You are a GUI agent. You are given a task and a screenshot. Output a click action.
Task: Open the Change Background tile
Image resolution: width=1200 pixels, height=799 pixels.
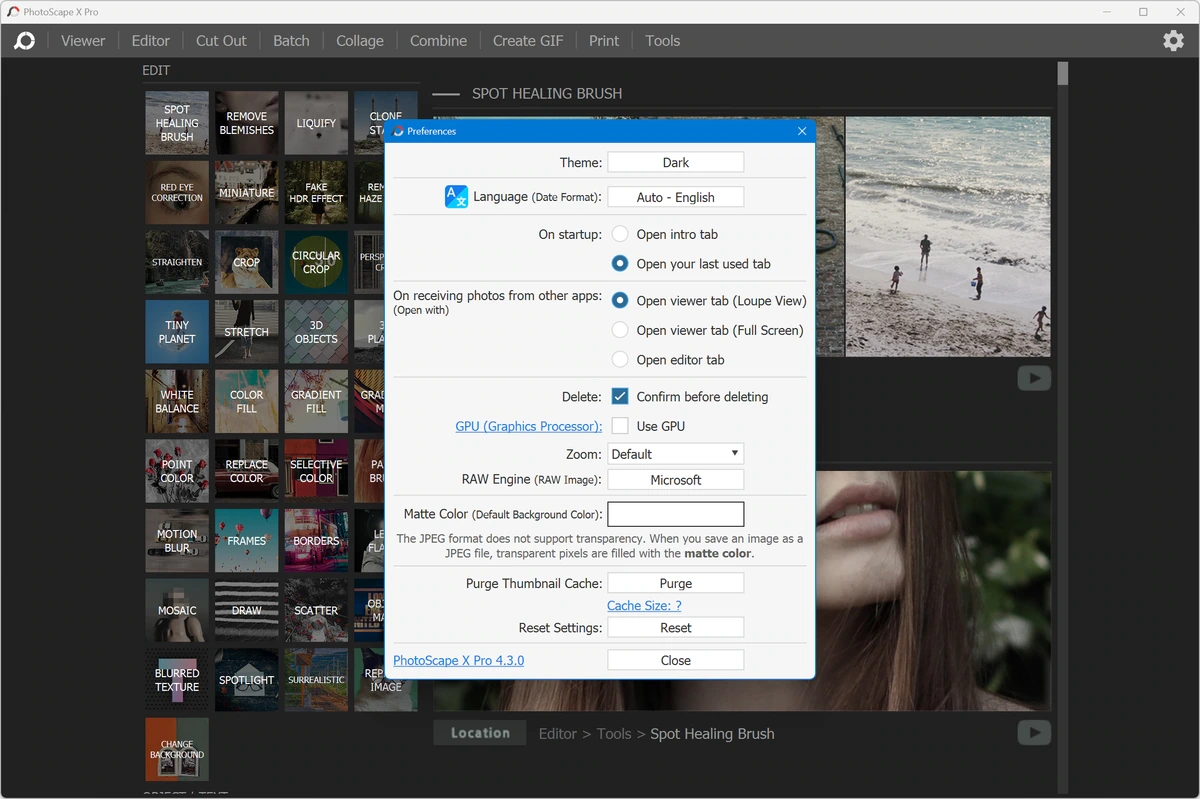177,749
